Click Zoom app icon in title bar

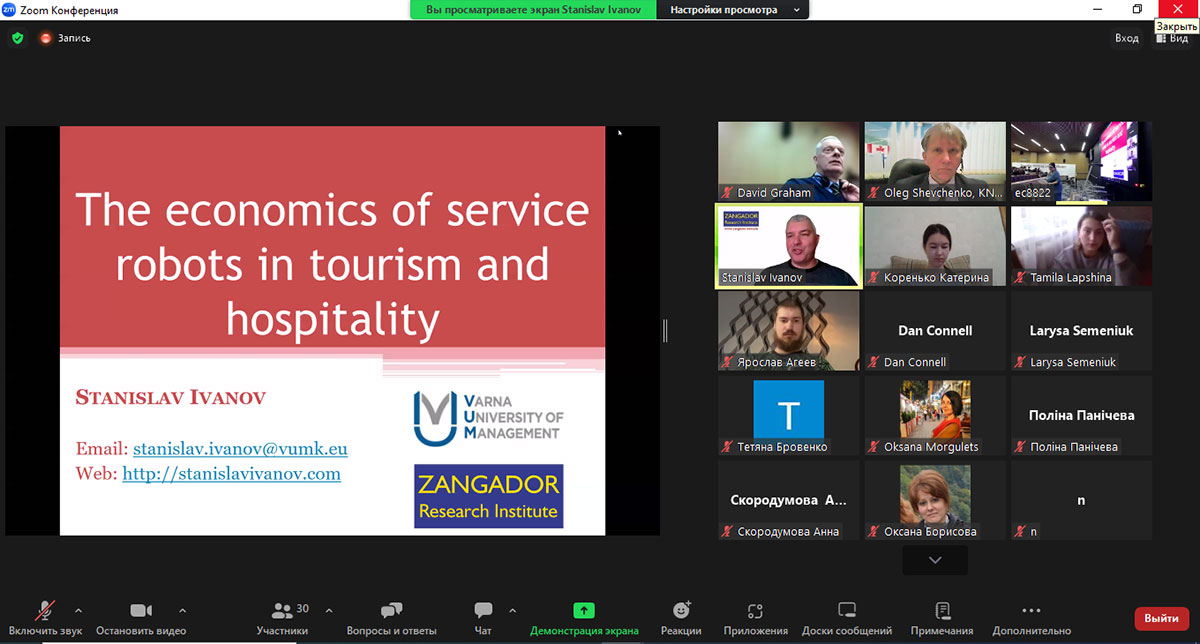(x=9, y=10)
